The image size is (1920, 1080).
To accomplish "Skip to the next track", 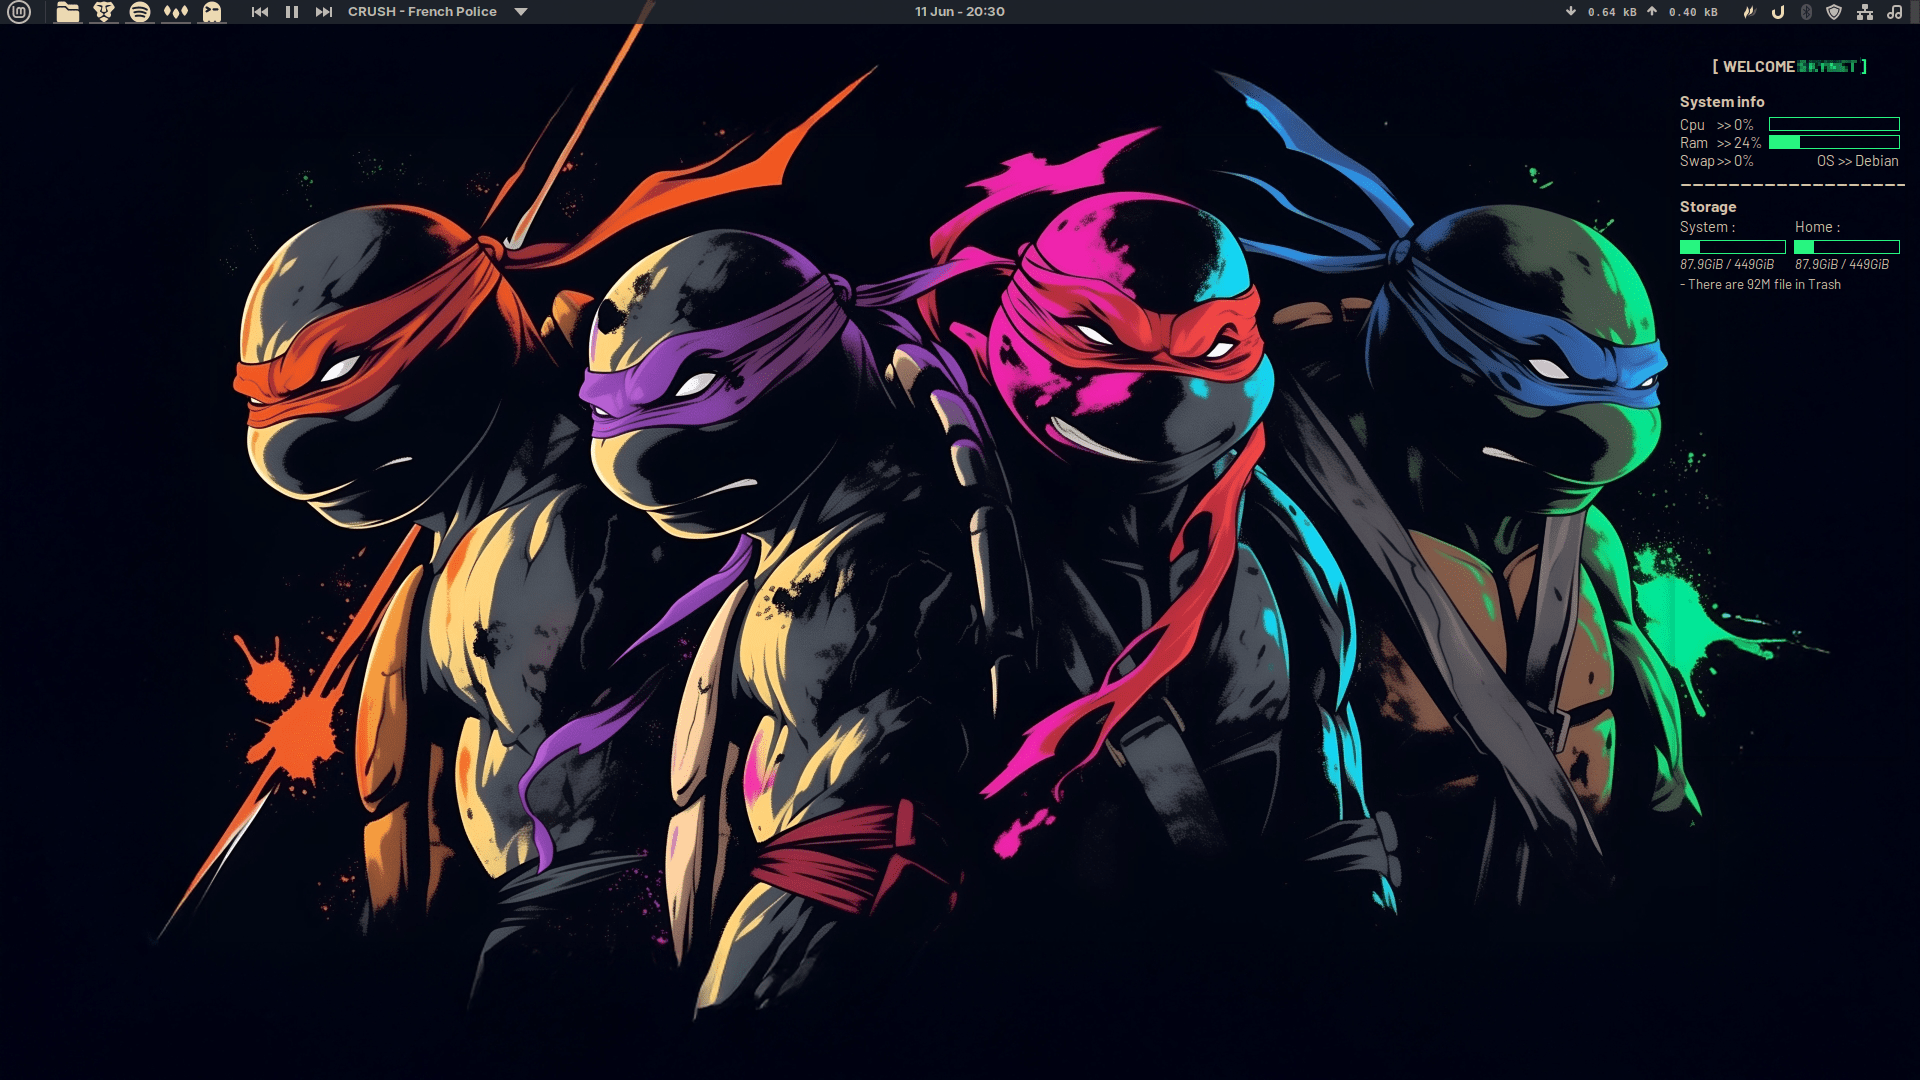I will [324, 12].
